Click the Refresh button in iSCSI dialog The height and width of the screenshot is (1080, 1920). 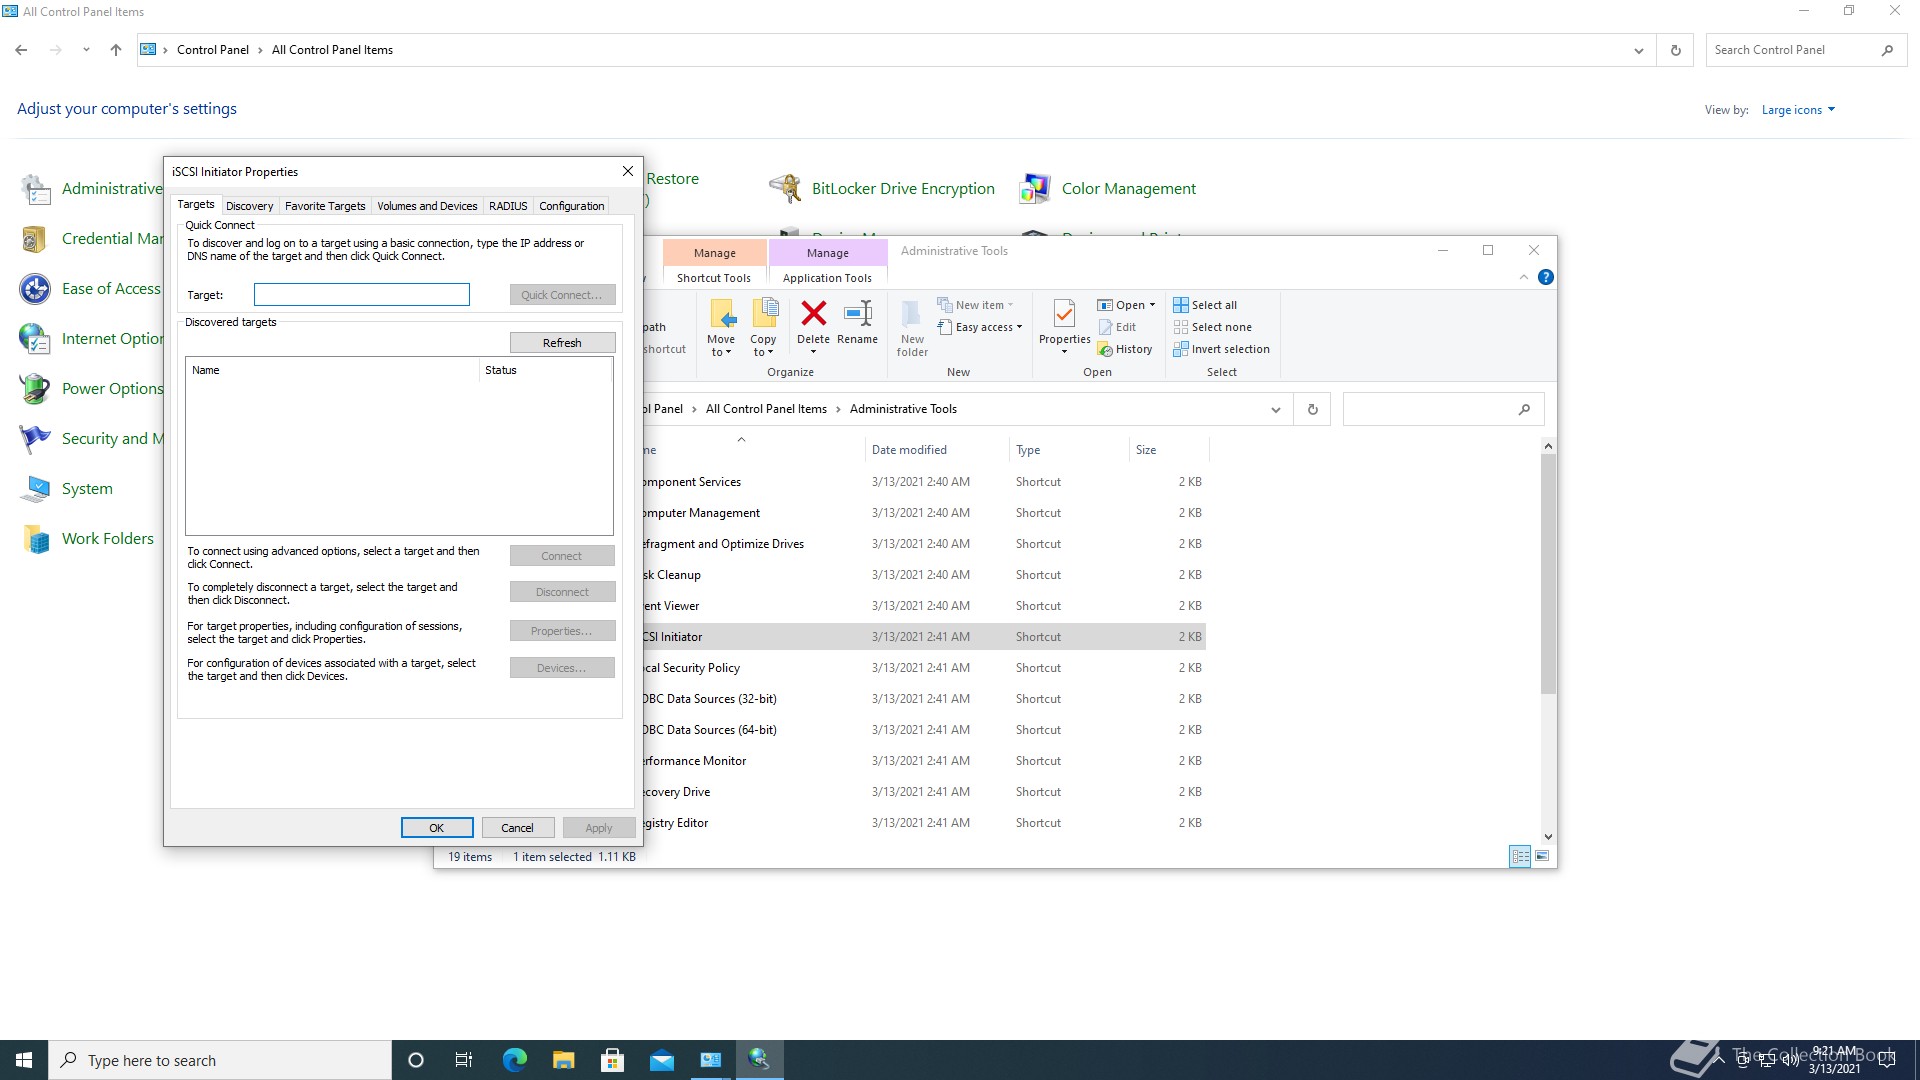[x=562, y=343]
